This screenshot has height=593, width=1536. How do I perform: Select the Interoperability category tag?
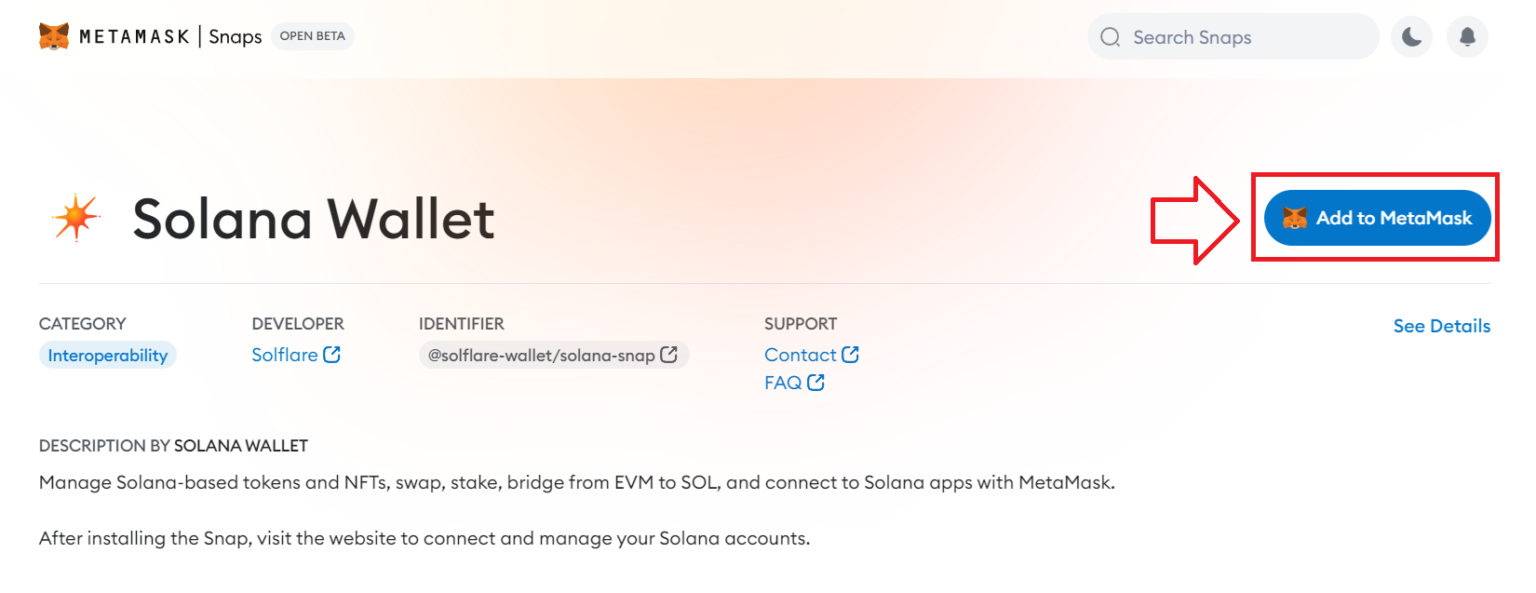click(107, 355)
